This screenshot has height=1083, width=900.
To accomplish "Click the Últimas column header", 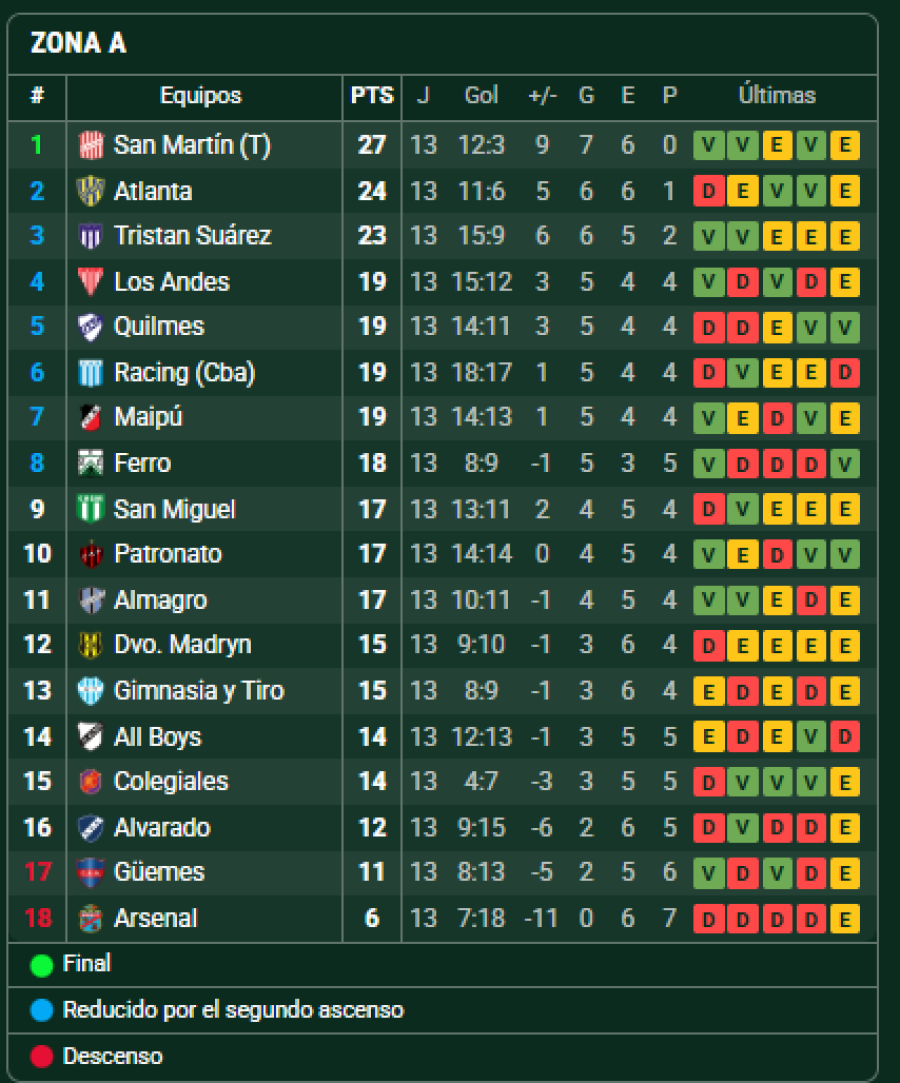I will [x=777, y=96].
